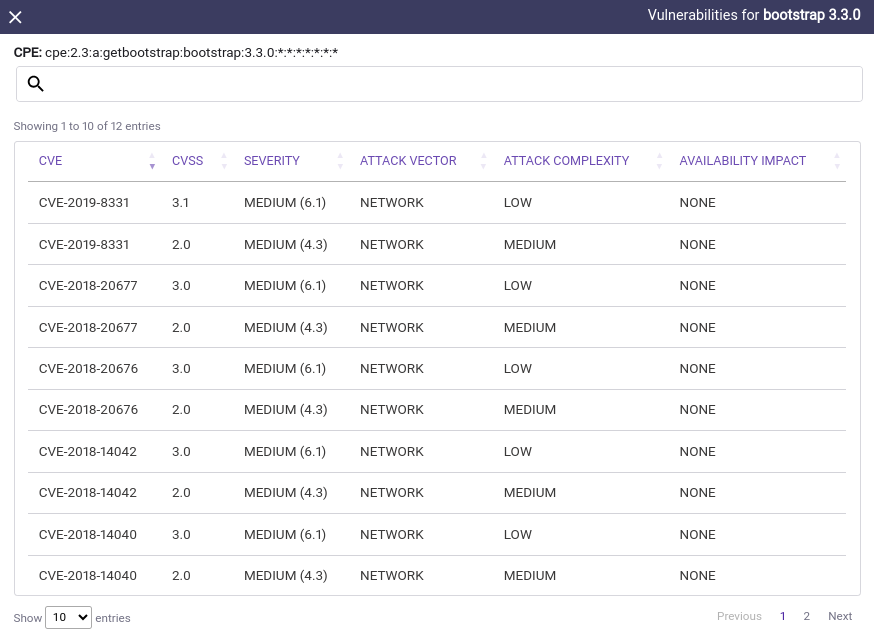Select pagination page 1
Image resolution: width=874 pixels, height=629 pixels.
pos(783,616)
